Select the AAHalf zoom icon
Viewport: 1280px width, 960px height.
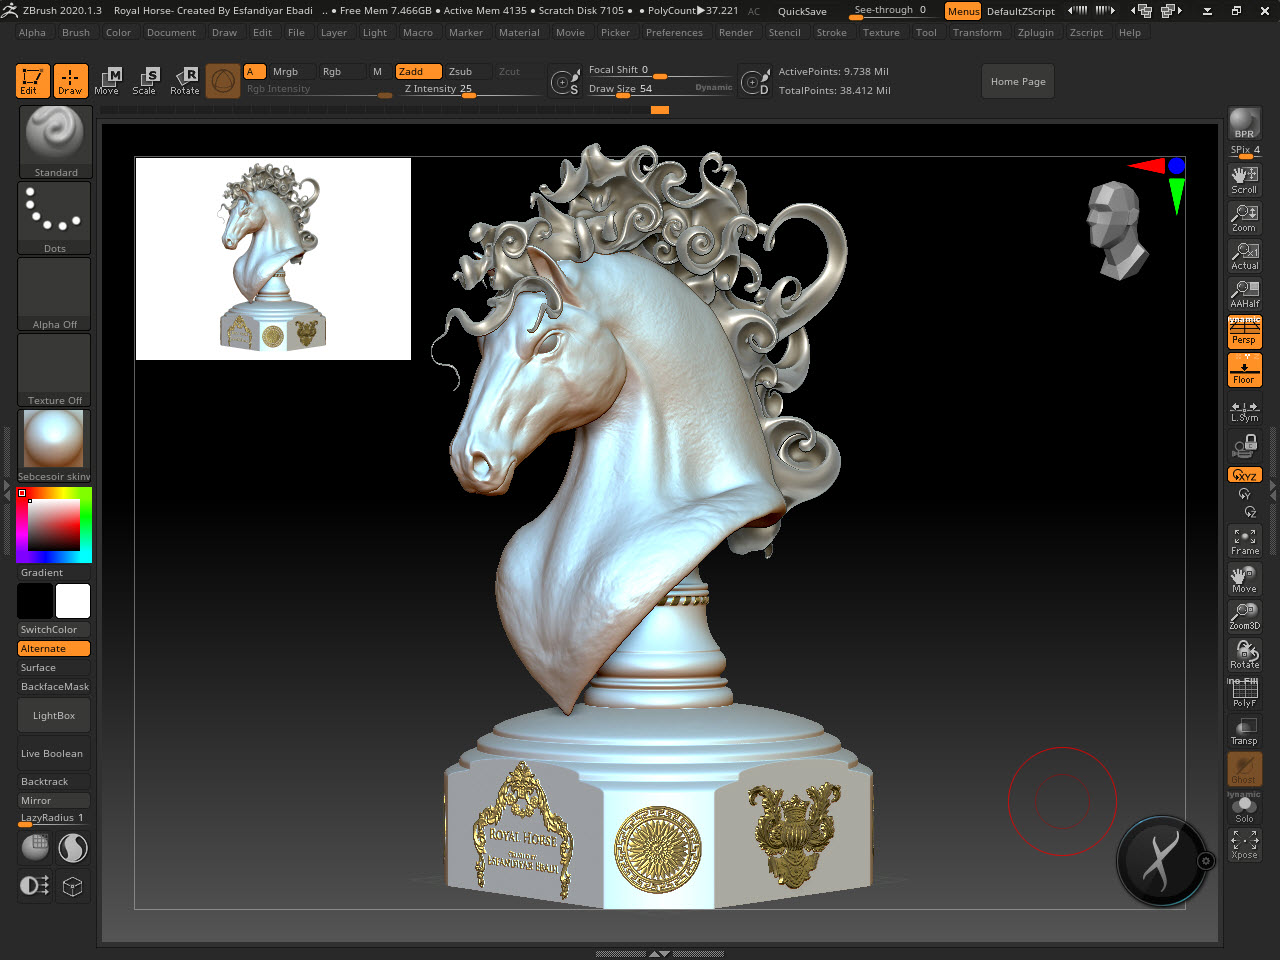coord(1244,294)
